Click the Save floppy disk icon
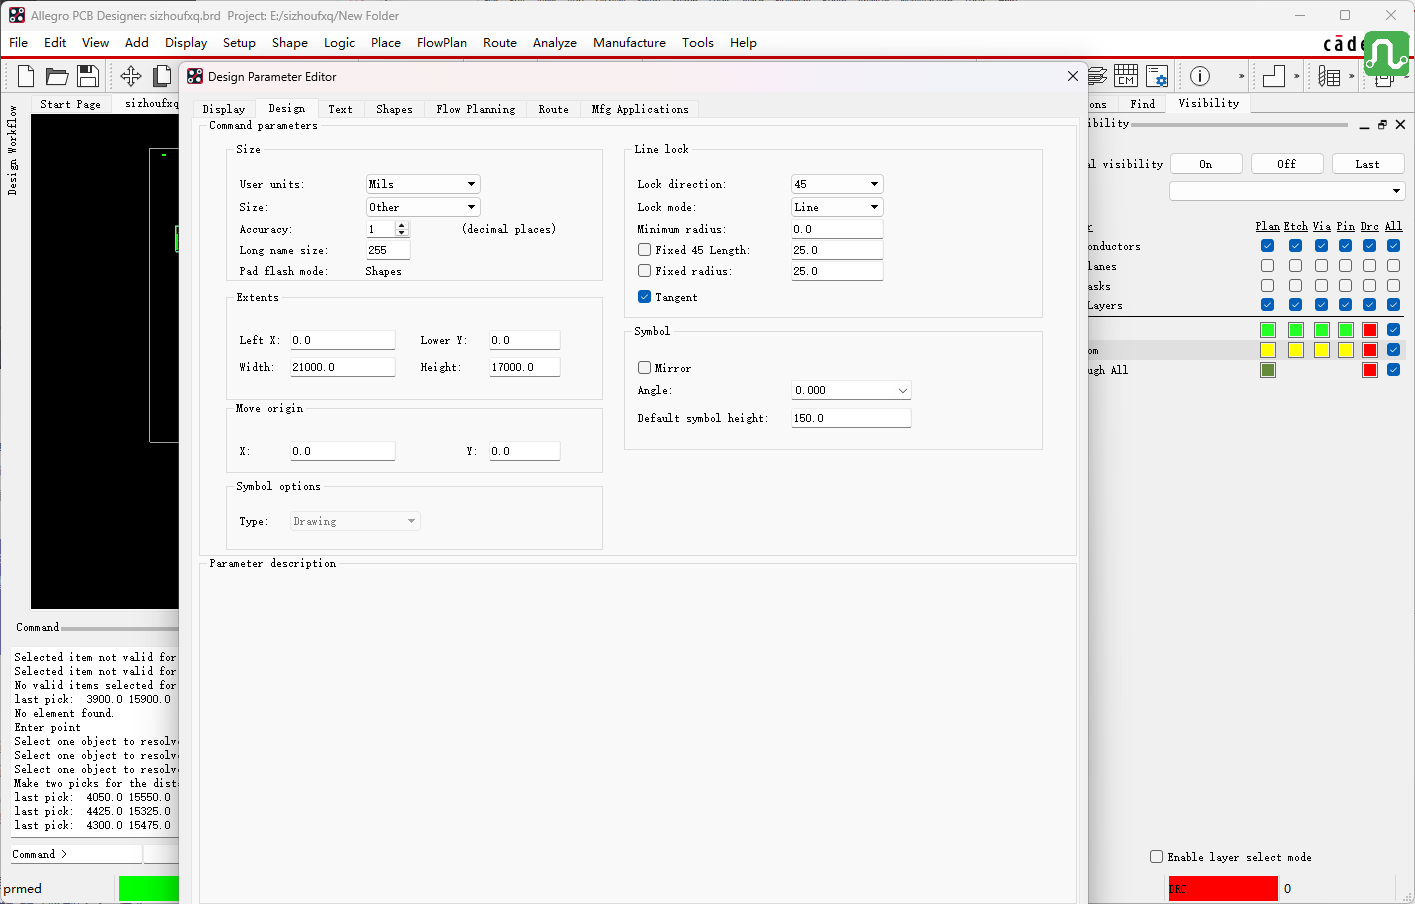1415x904 pixels. point(88,76)
